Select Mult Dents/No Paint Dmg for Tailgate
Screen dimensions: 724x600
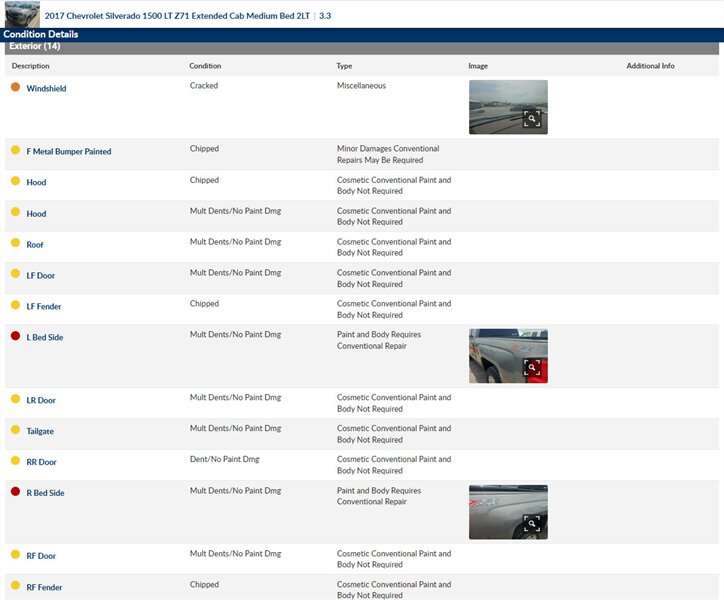235,428
